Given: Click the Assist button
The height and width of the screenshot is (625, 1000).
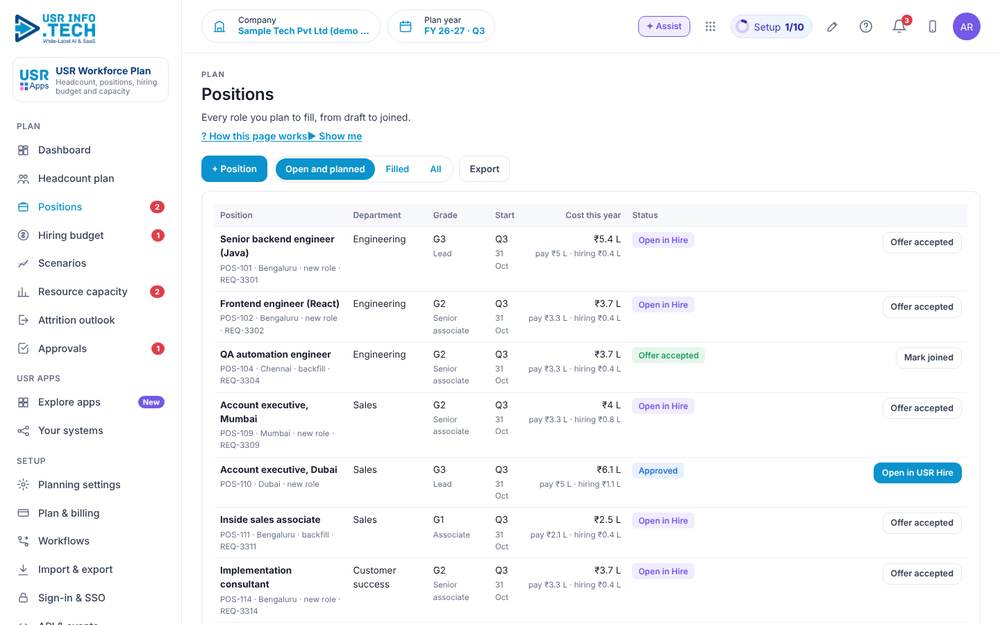Looking at the screenshot, I should point(664,26).
